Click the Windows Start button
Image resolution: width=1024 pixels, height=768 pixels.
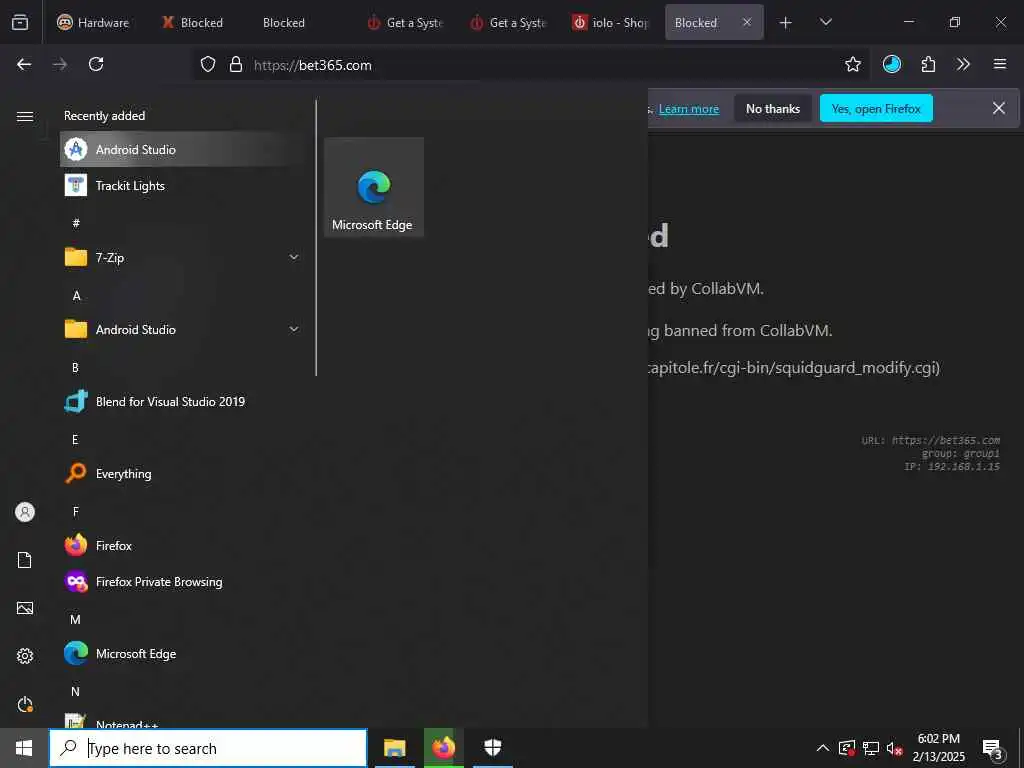coord(24,748)
